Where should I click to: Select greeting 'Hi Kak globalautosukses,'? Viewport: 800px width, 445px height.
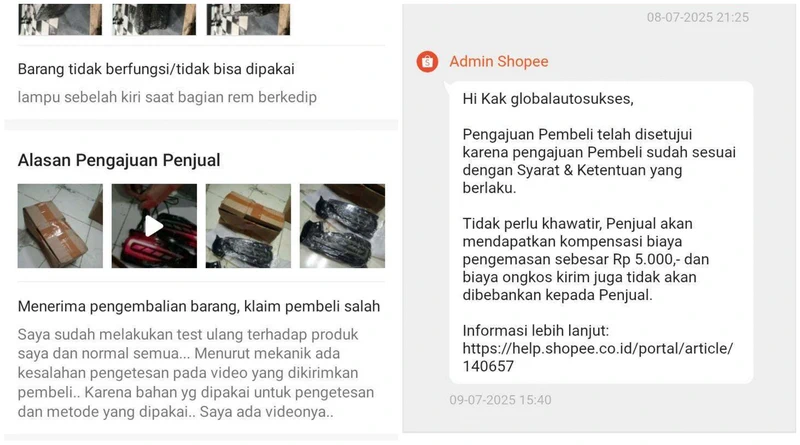coord(548,98)
